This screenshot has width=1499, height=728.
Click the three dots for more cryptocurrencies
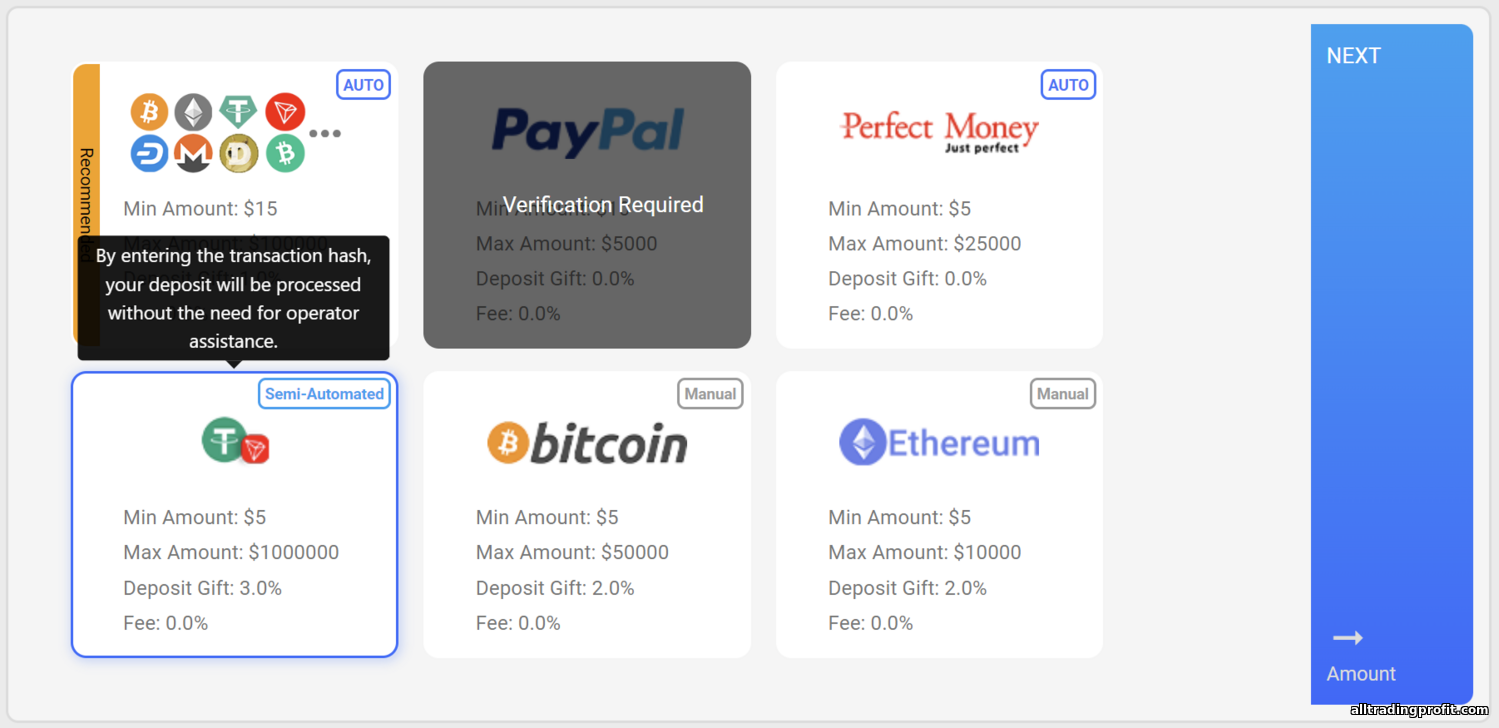325,133
